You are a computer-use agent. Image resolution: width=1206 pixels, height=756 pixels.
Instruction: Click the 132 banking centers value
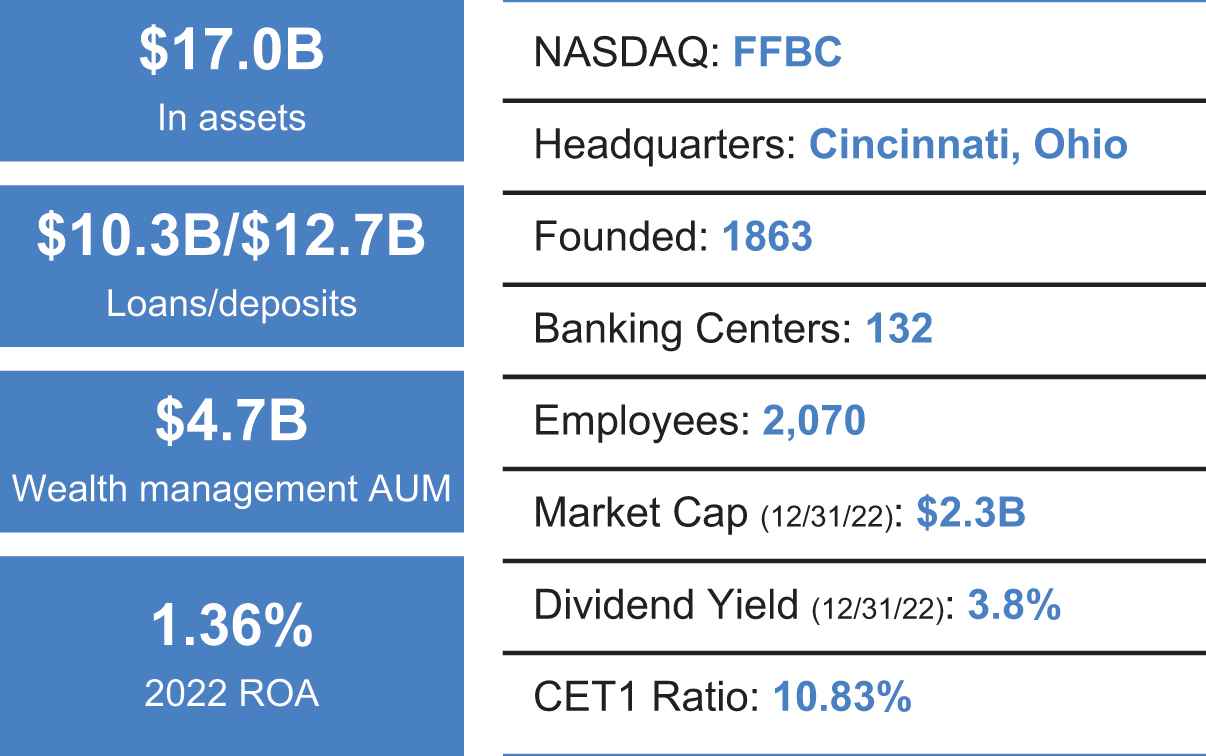(899, 329)
